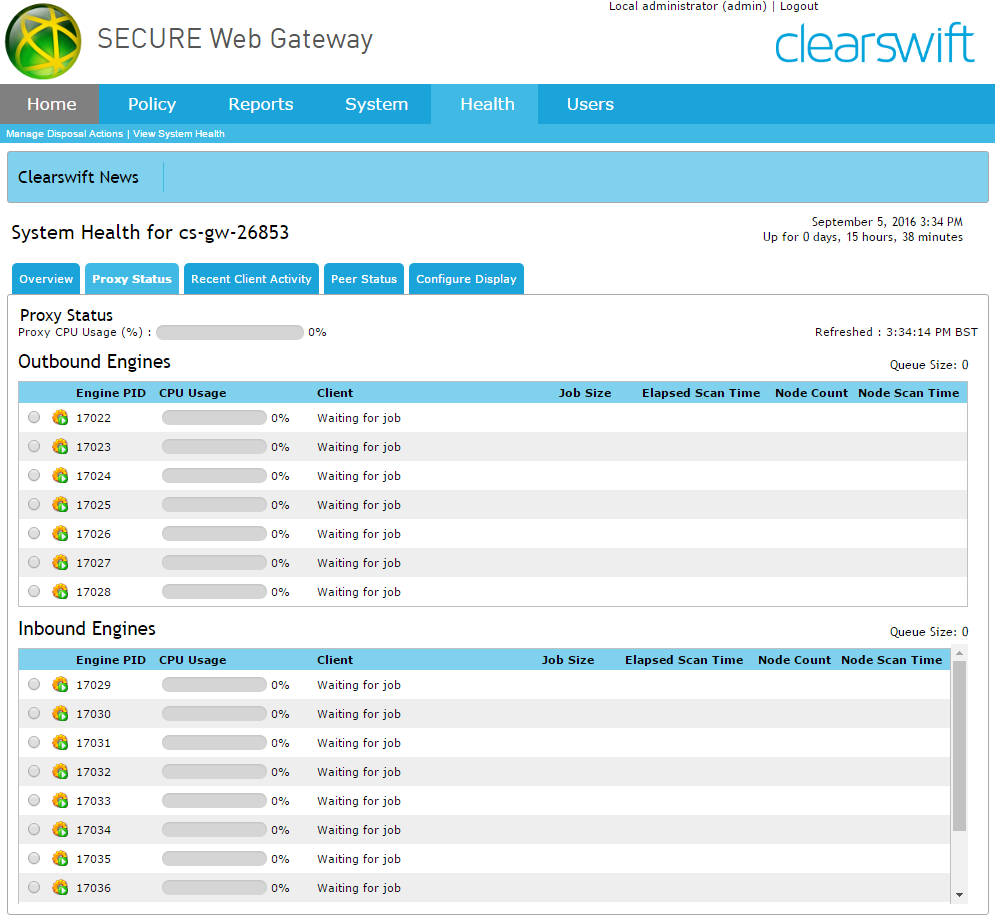Open the System menu
The image size is (995, 917).
point(376,104)
